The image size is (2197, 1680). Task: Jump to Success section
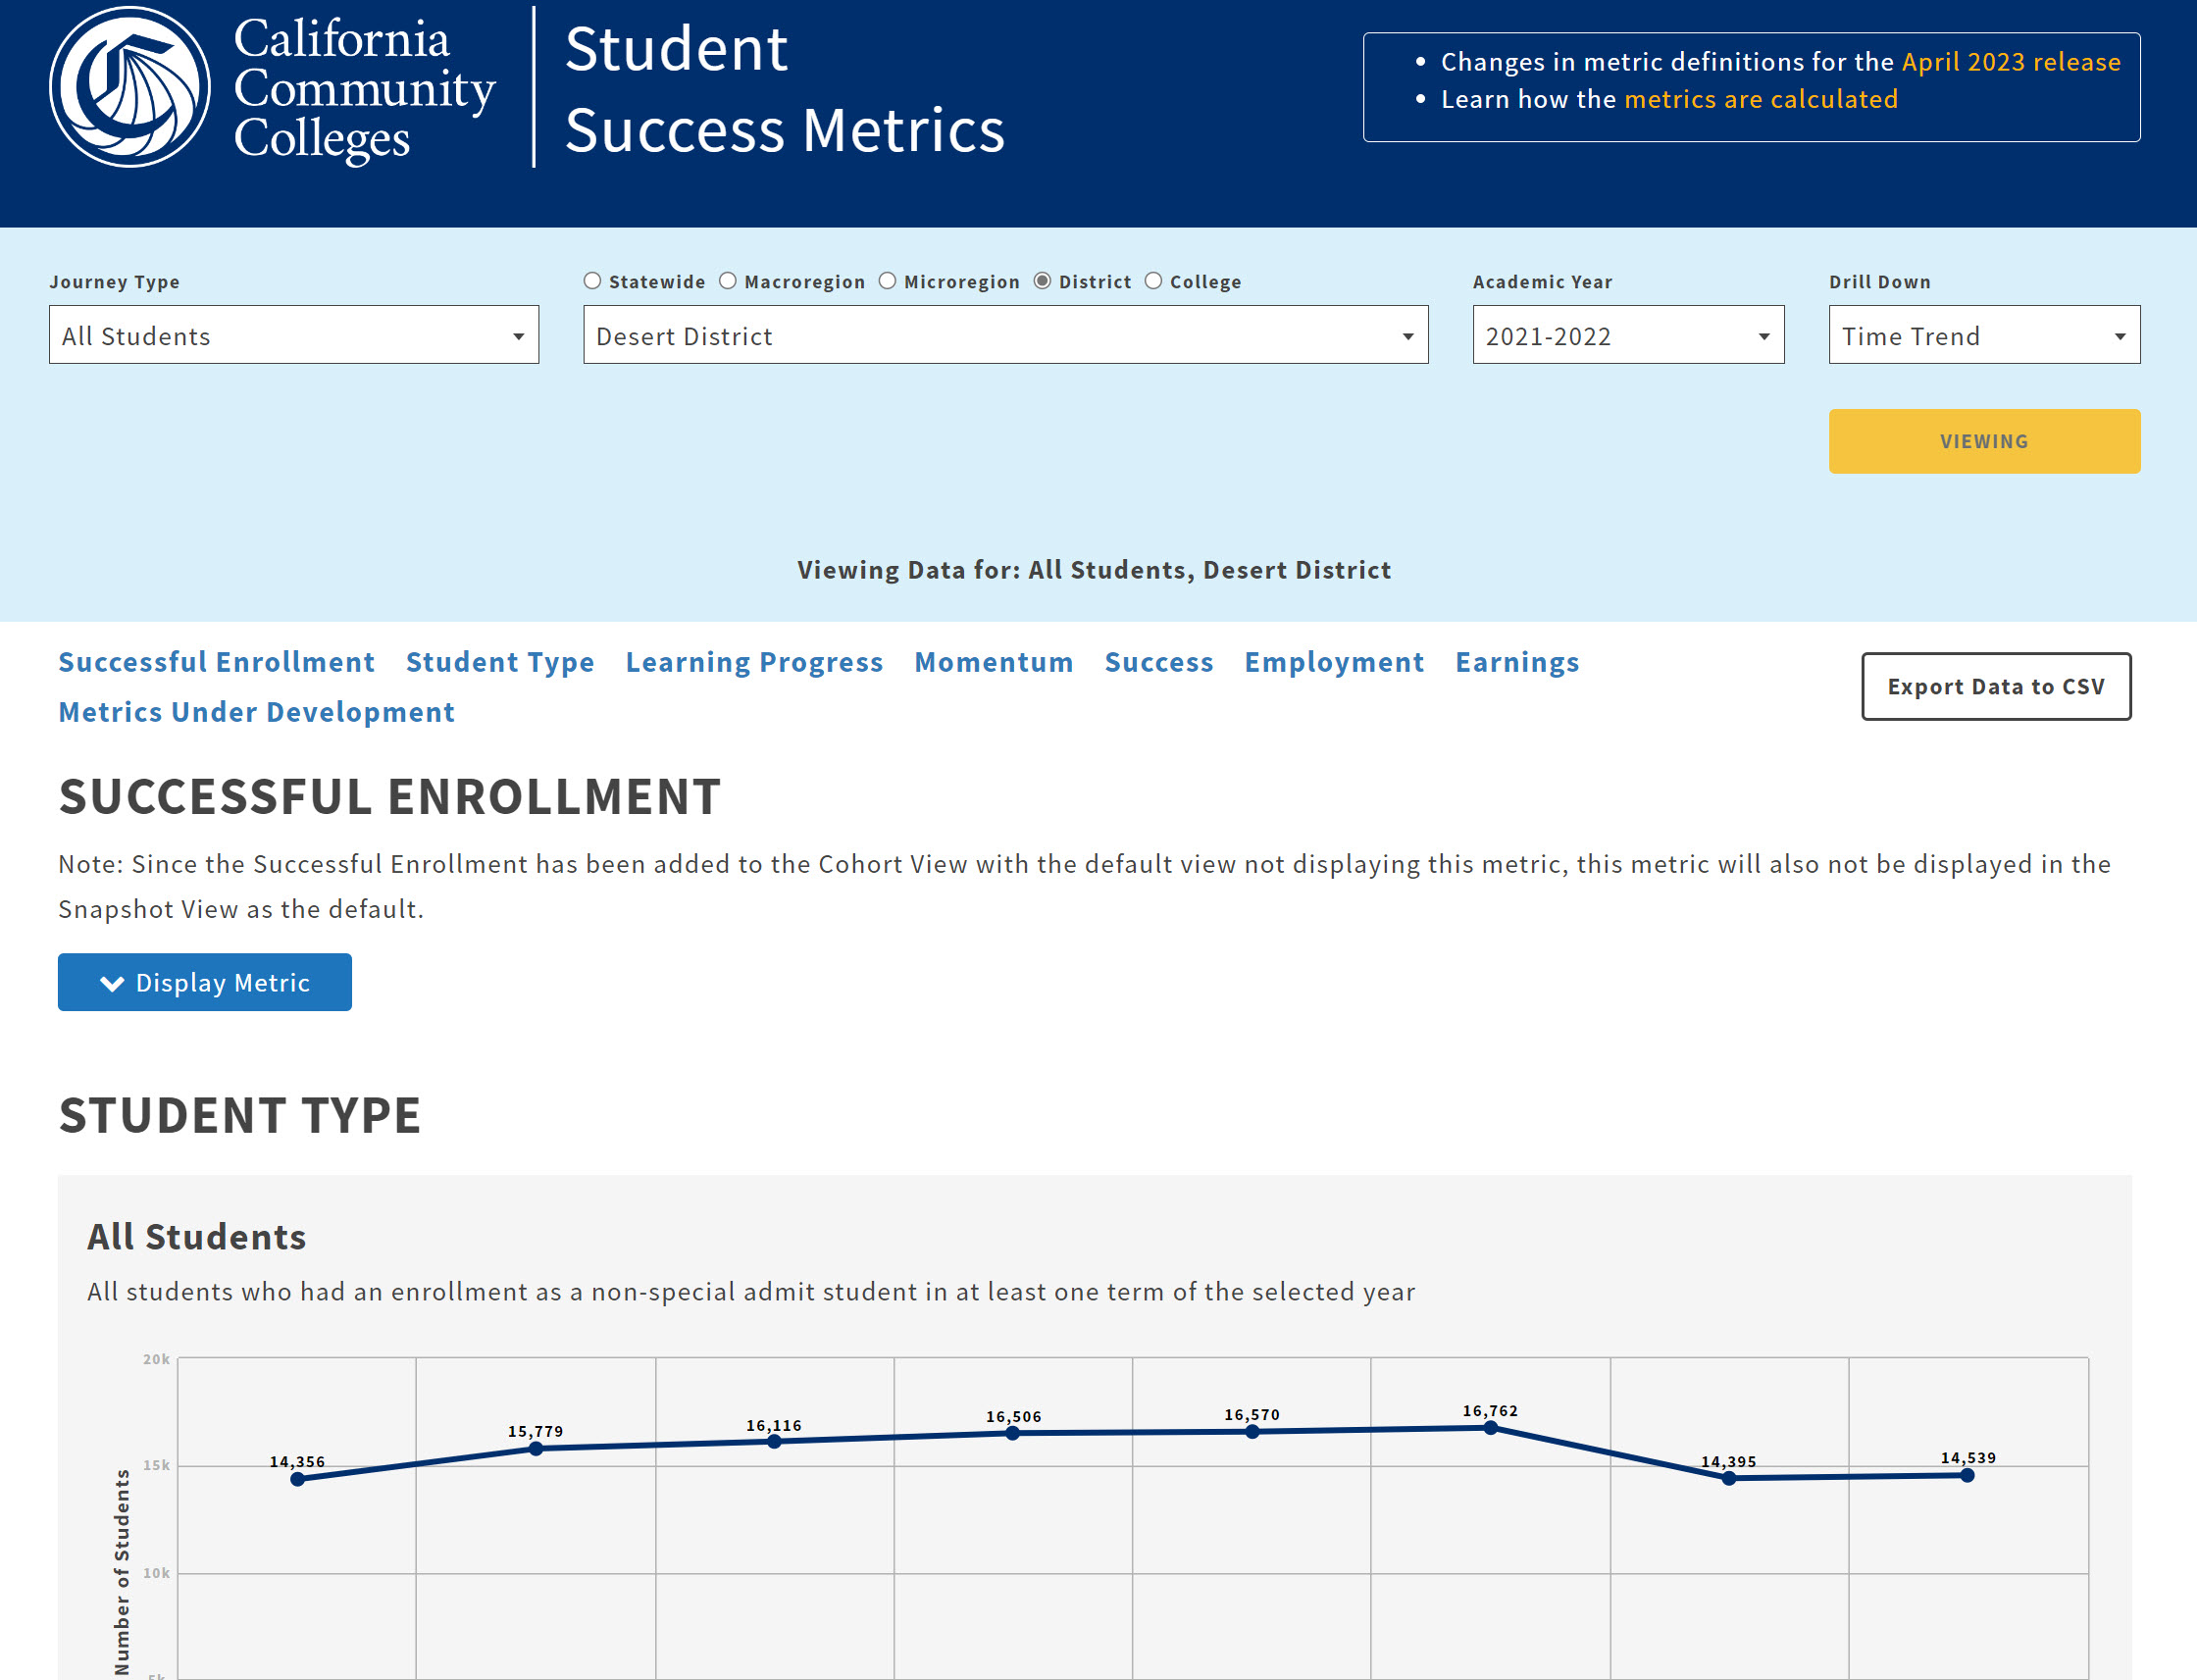(x=1158, y=662)
